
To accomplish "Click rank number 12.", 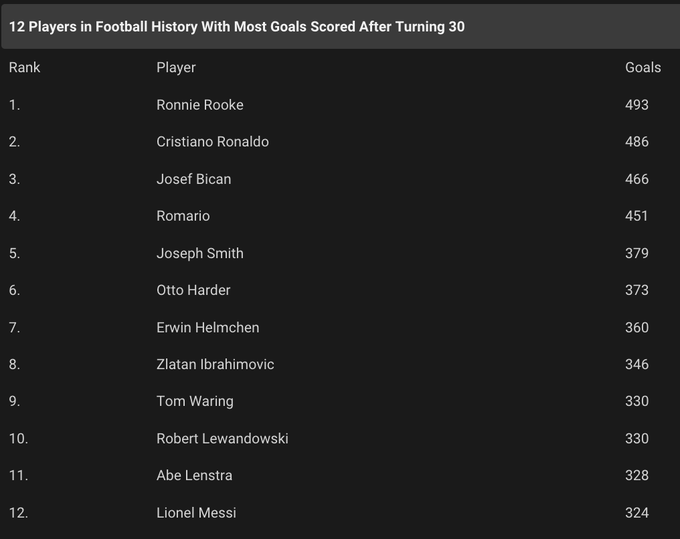I will coord(19,512).
